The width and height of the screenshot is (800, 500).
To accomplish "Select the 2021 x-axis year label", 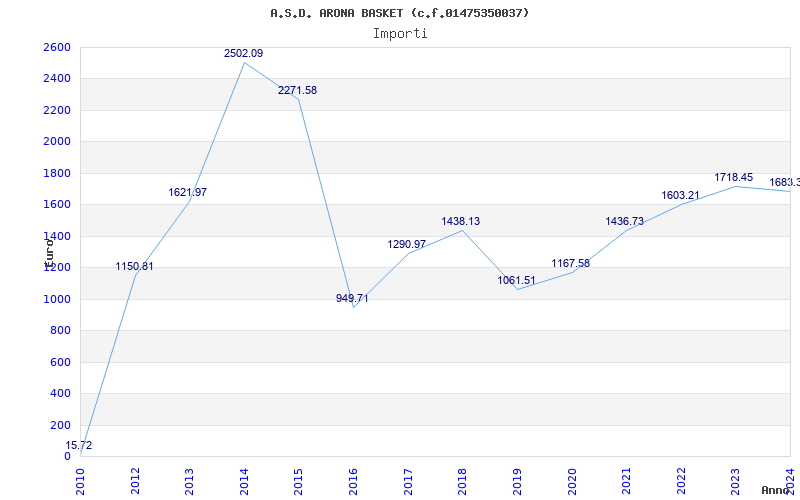I will pyautogui.click(x=626, y=481).
